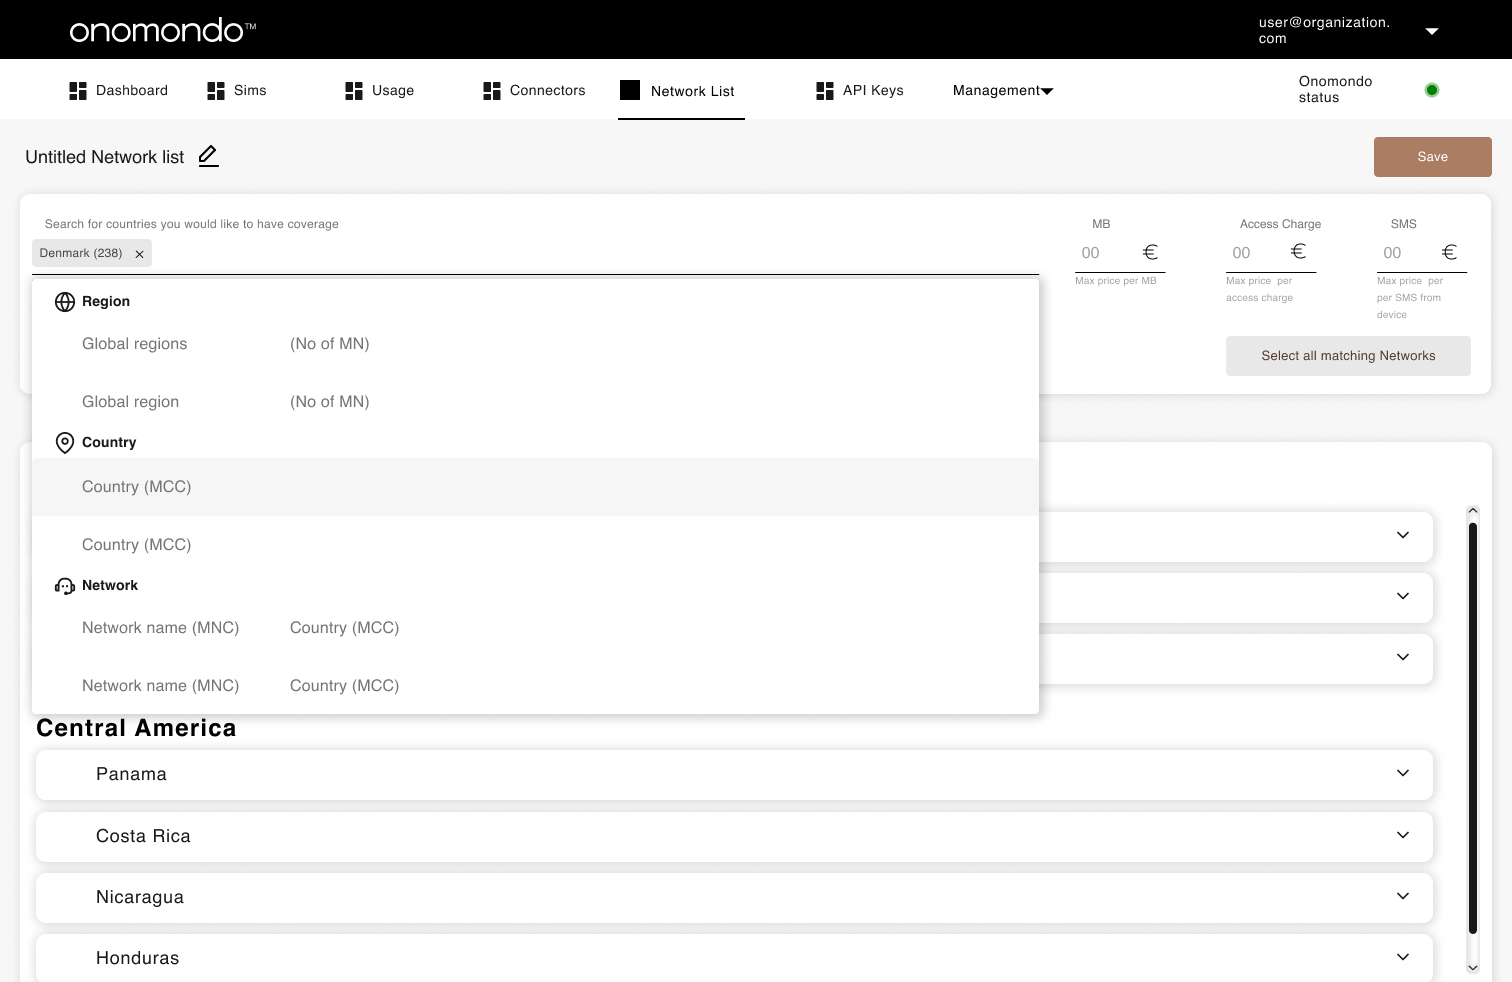1512x982 pixels.
Task: Click the Sims section icon
Action: 216,90
